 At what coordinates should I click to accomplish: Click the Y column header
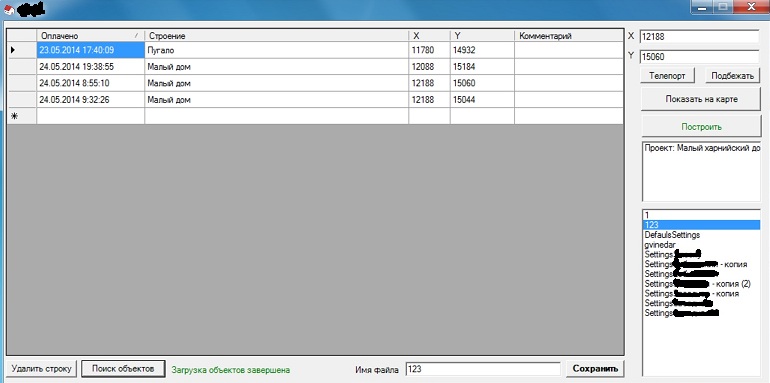[482, 36]
